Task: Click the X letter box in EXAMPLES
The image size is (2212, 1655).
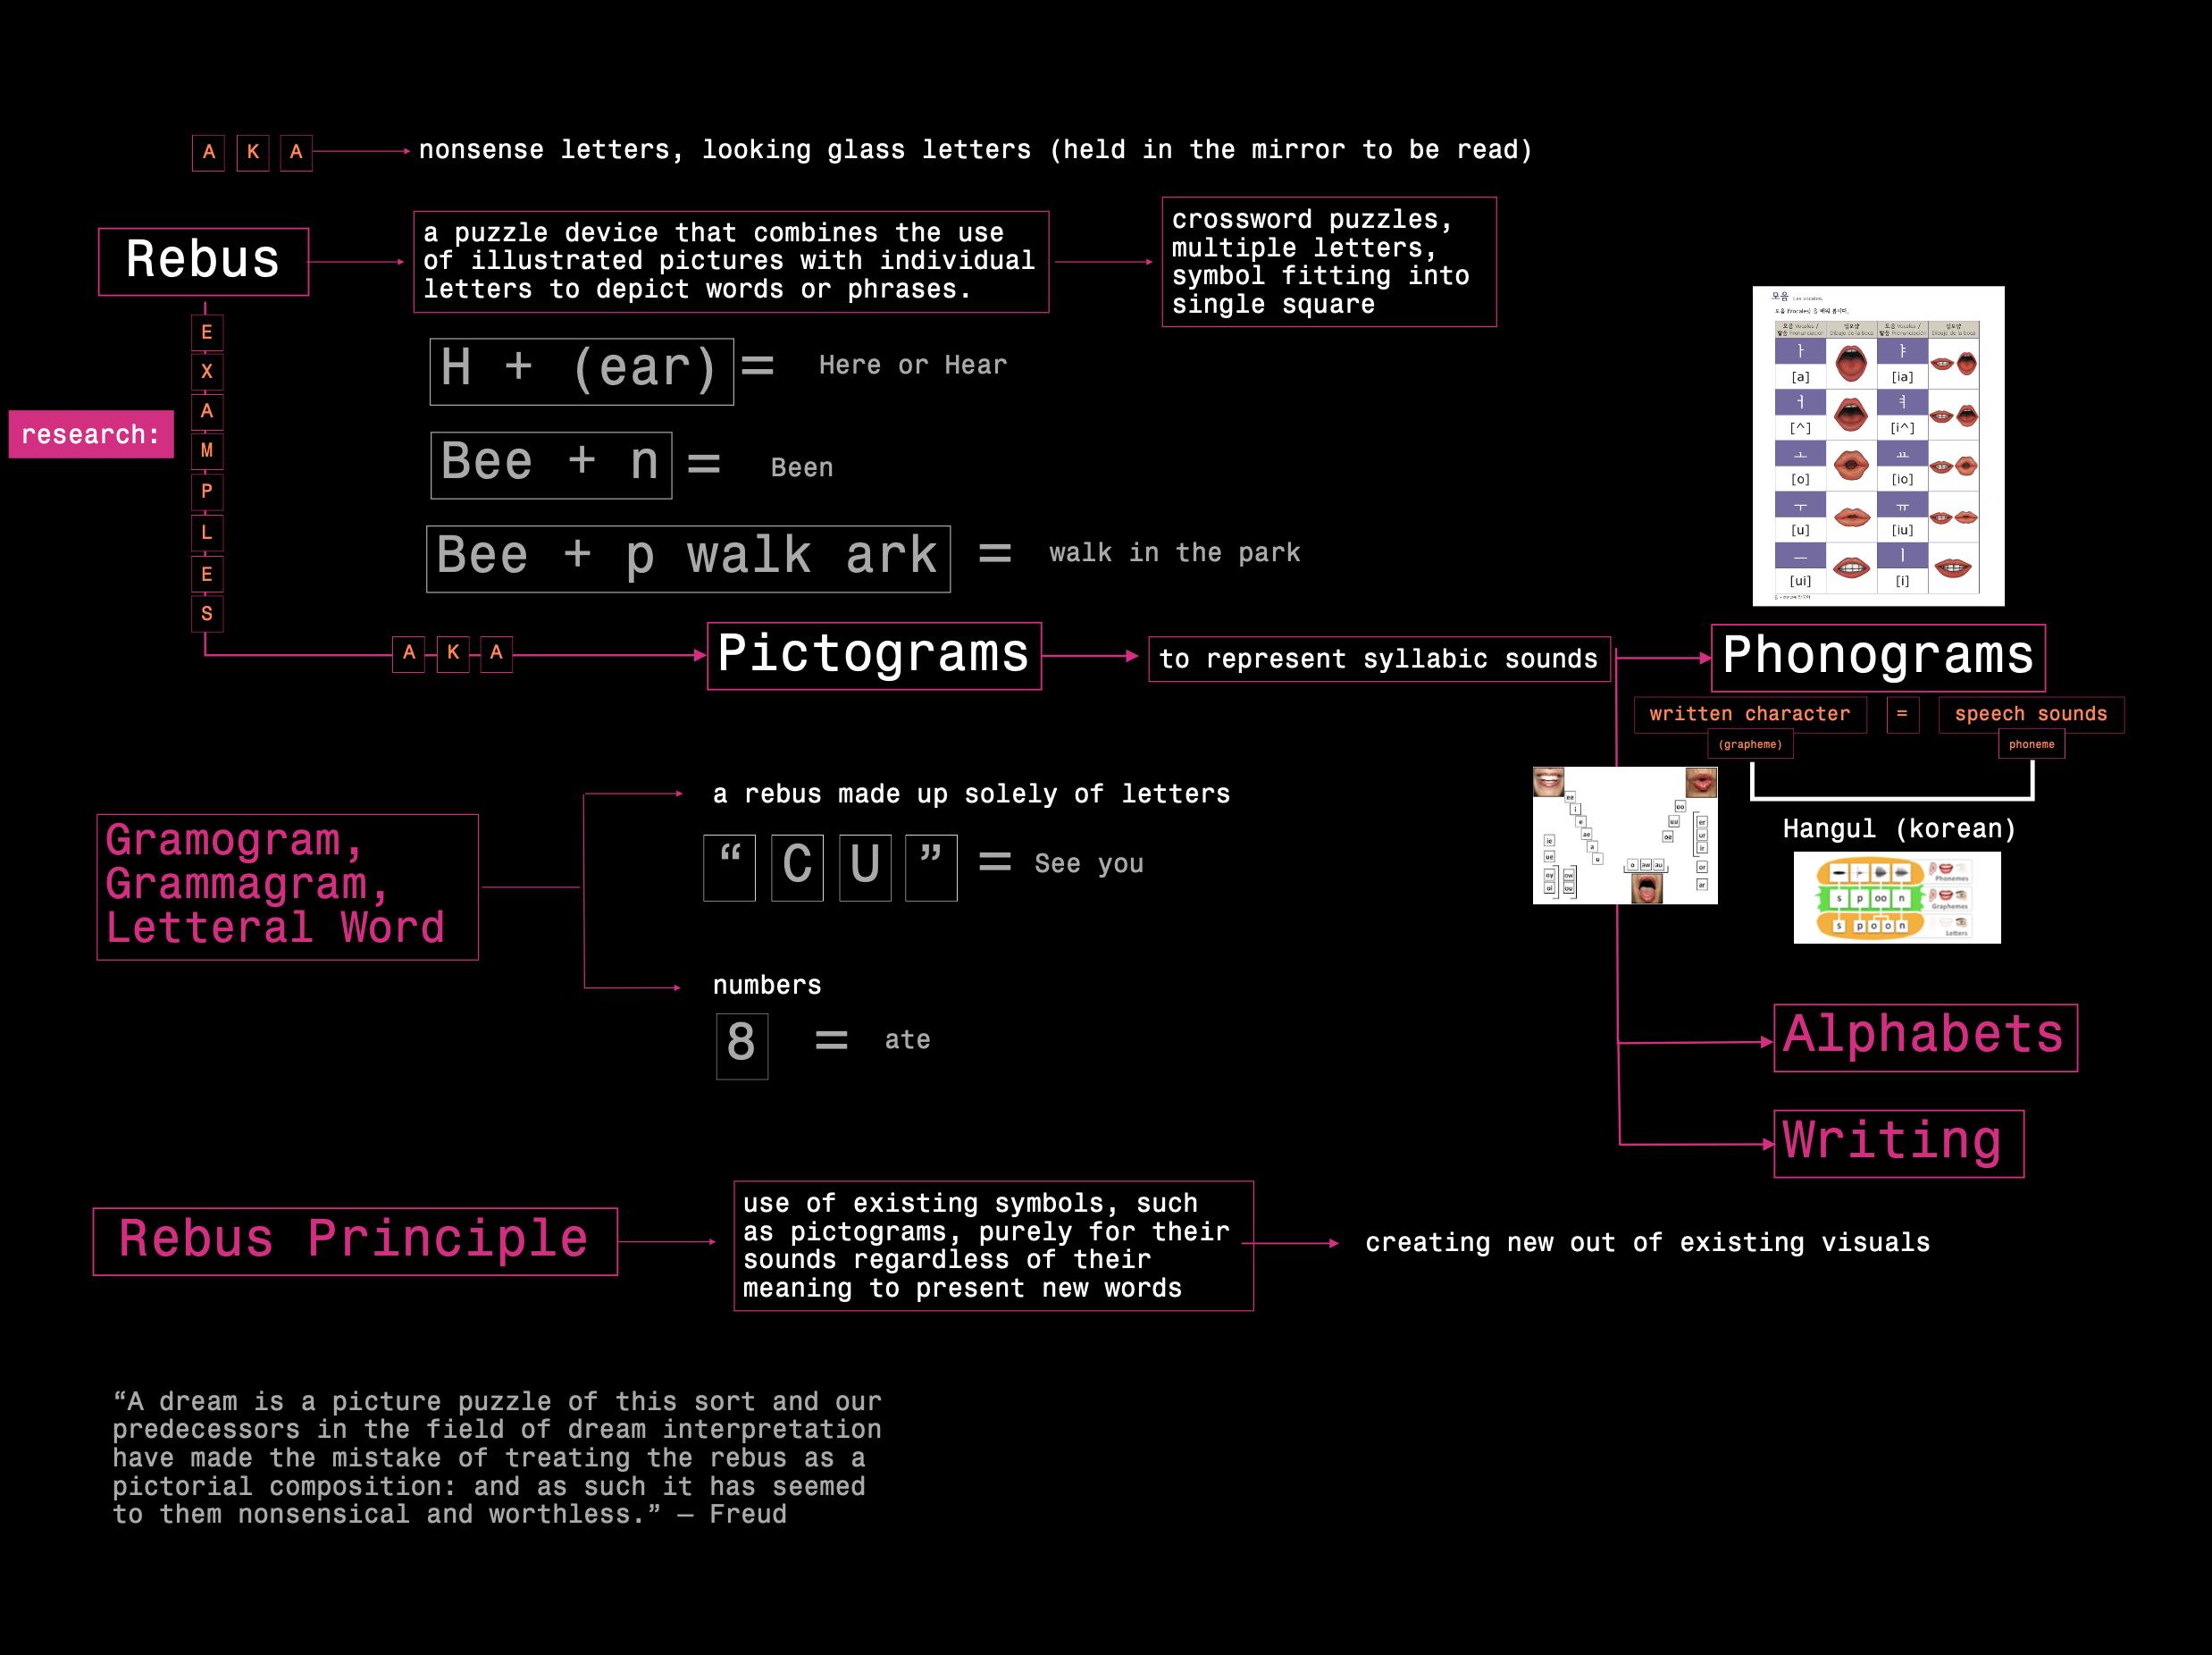Action: [x=207, y=371]
